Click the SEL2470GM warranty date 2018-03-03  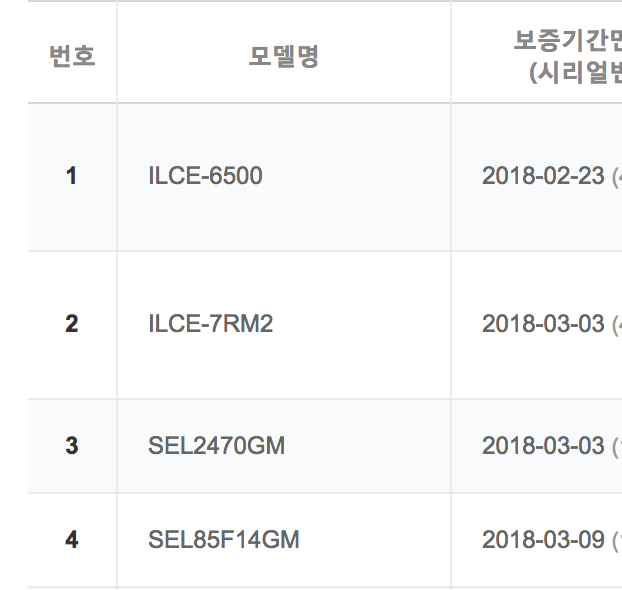(x=543, y=446)
